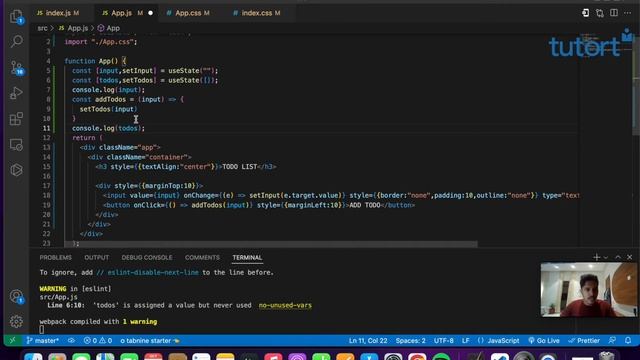
Task: Click the src breadcrumb
Action: (x=42, y=28)
